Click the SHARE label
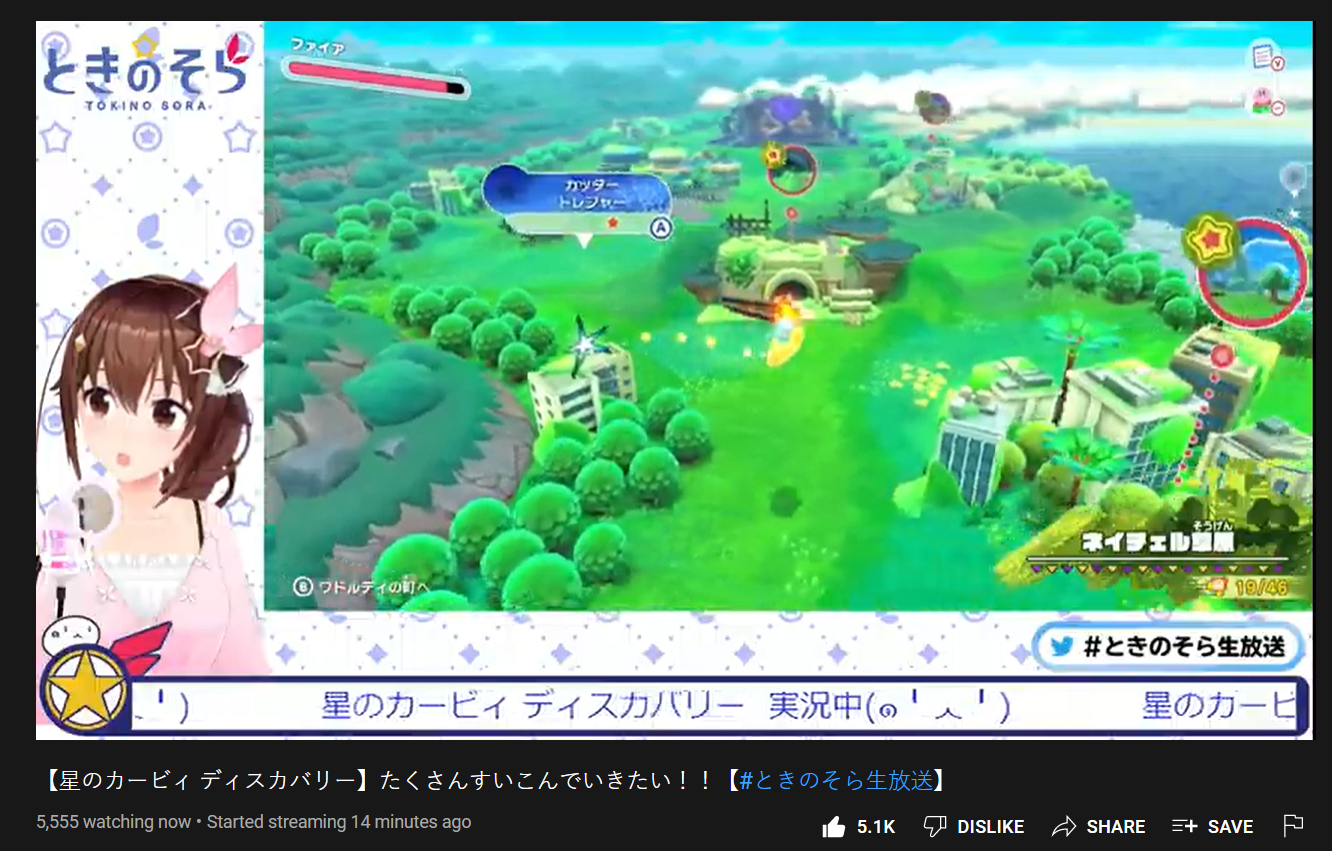The height and width of the screenshot is (851, 1332). point(1116,827)
